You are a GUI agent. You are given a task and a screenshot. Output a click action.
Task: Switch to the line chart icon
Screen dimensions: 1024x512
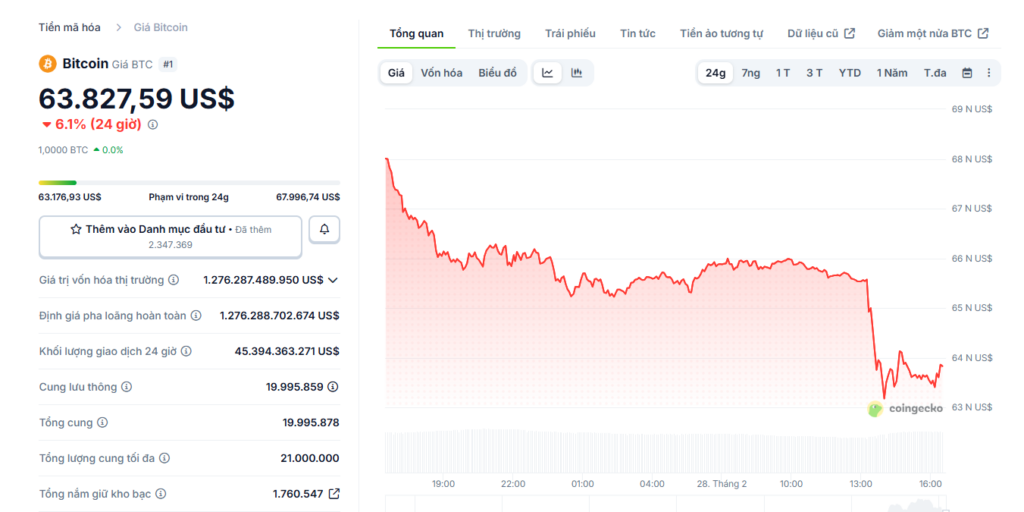pos(548,73)
